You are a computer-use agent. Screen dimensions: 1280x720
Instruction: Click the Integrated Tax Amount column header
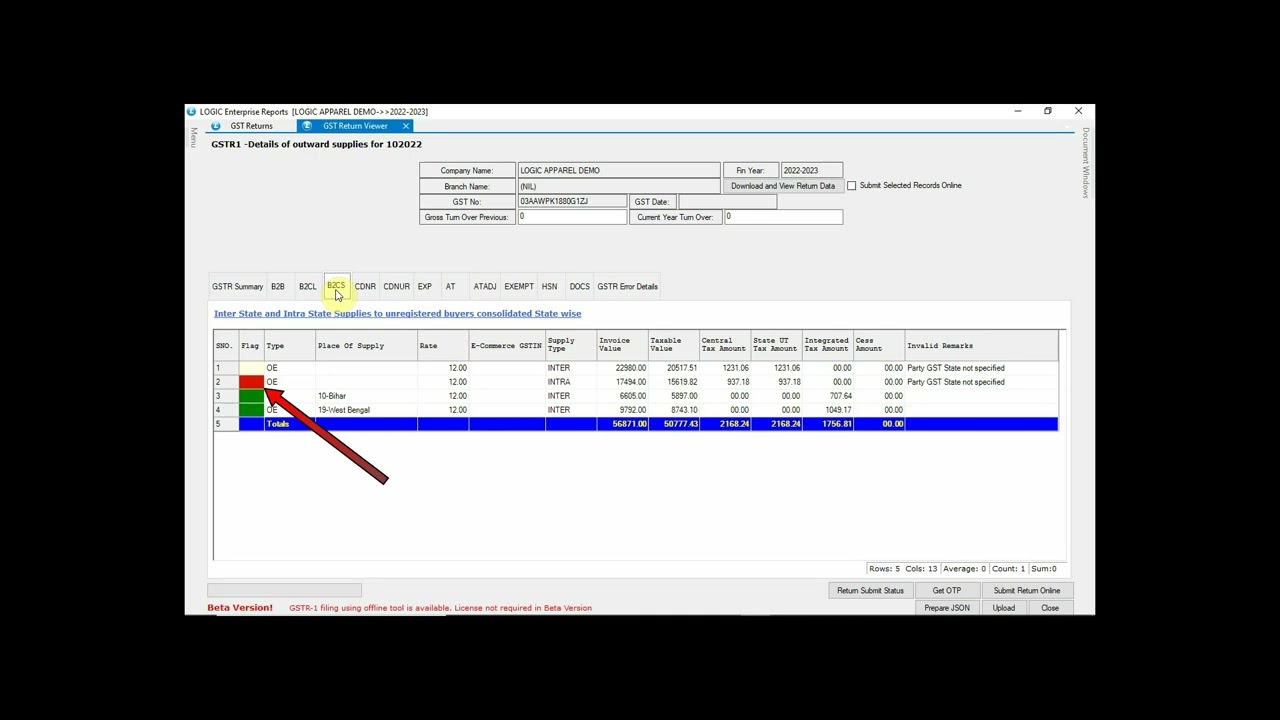(x=828, y=346)
